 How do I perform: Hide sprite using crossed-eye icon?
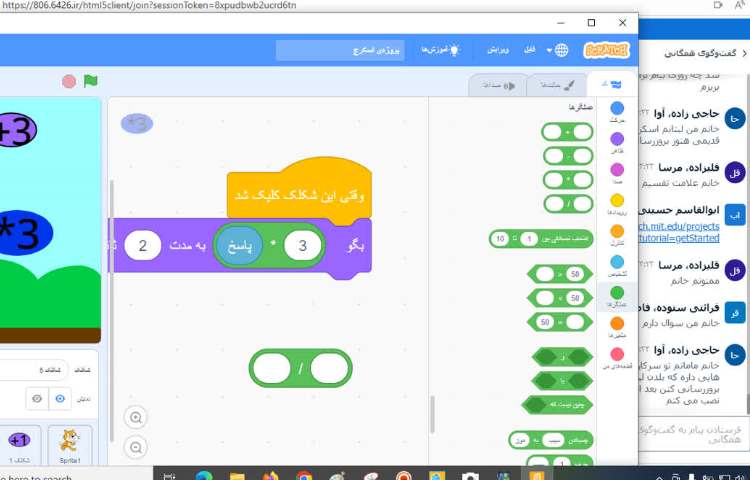coord(35,398)
